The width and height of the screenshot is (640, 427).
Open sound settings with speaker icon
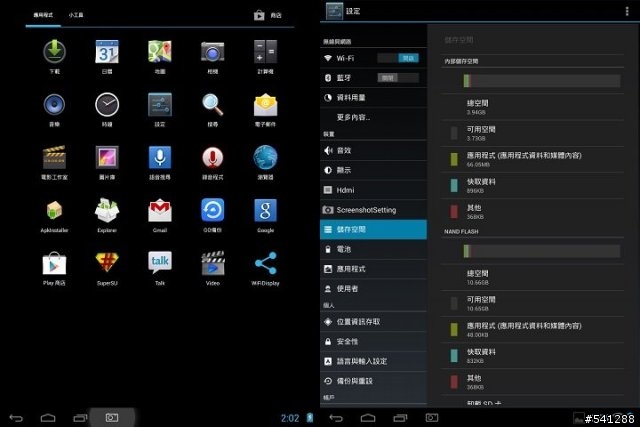click(x=373, y=150)
